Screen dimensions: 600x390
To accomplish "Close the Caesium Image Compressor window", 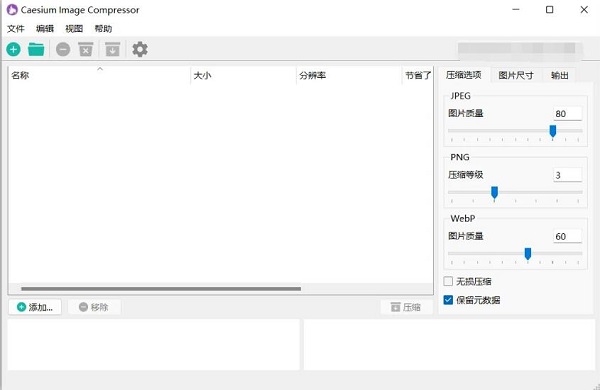I will [x=584, y=10].
